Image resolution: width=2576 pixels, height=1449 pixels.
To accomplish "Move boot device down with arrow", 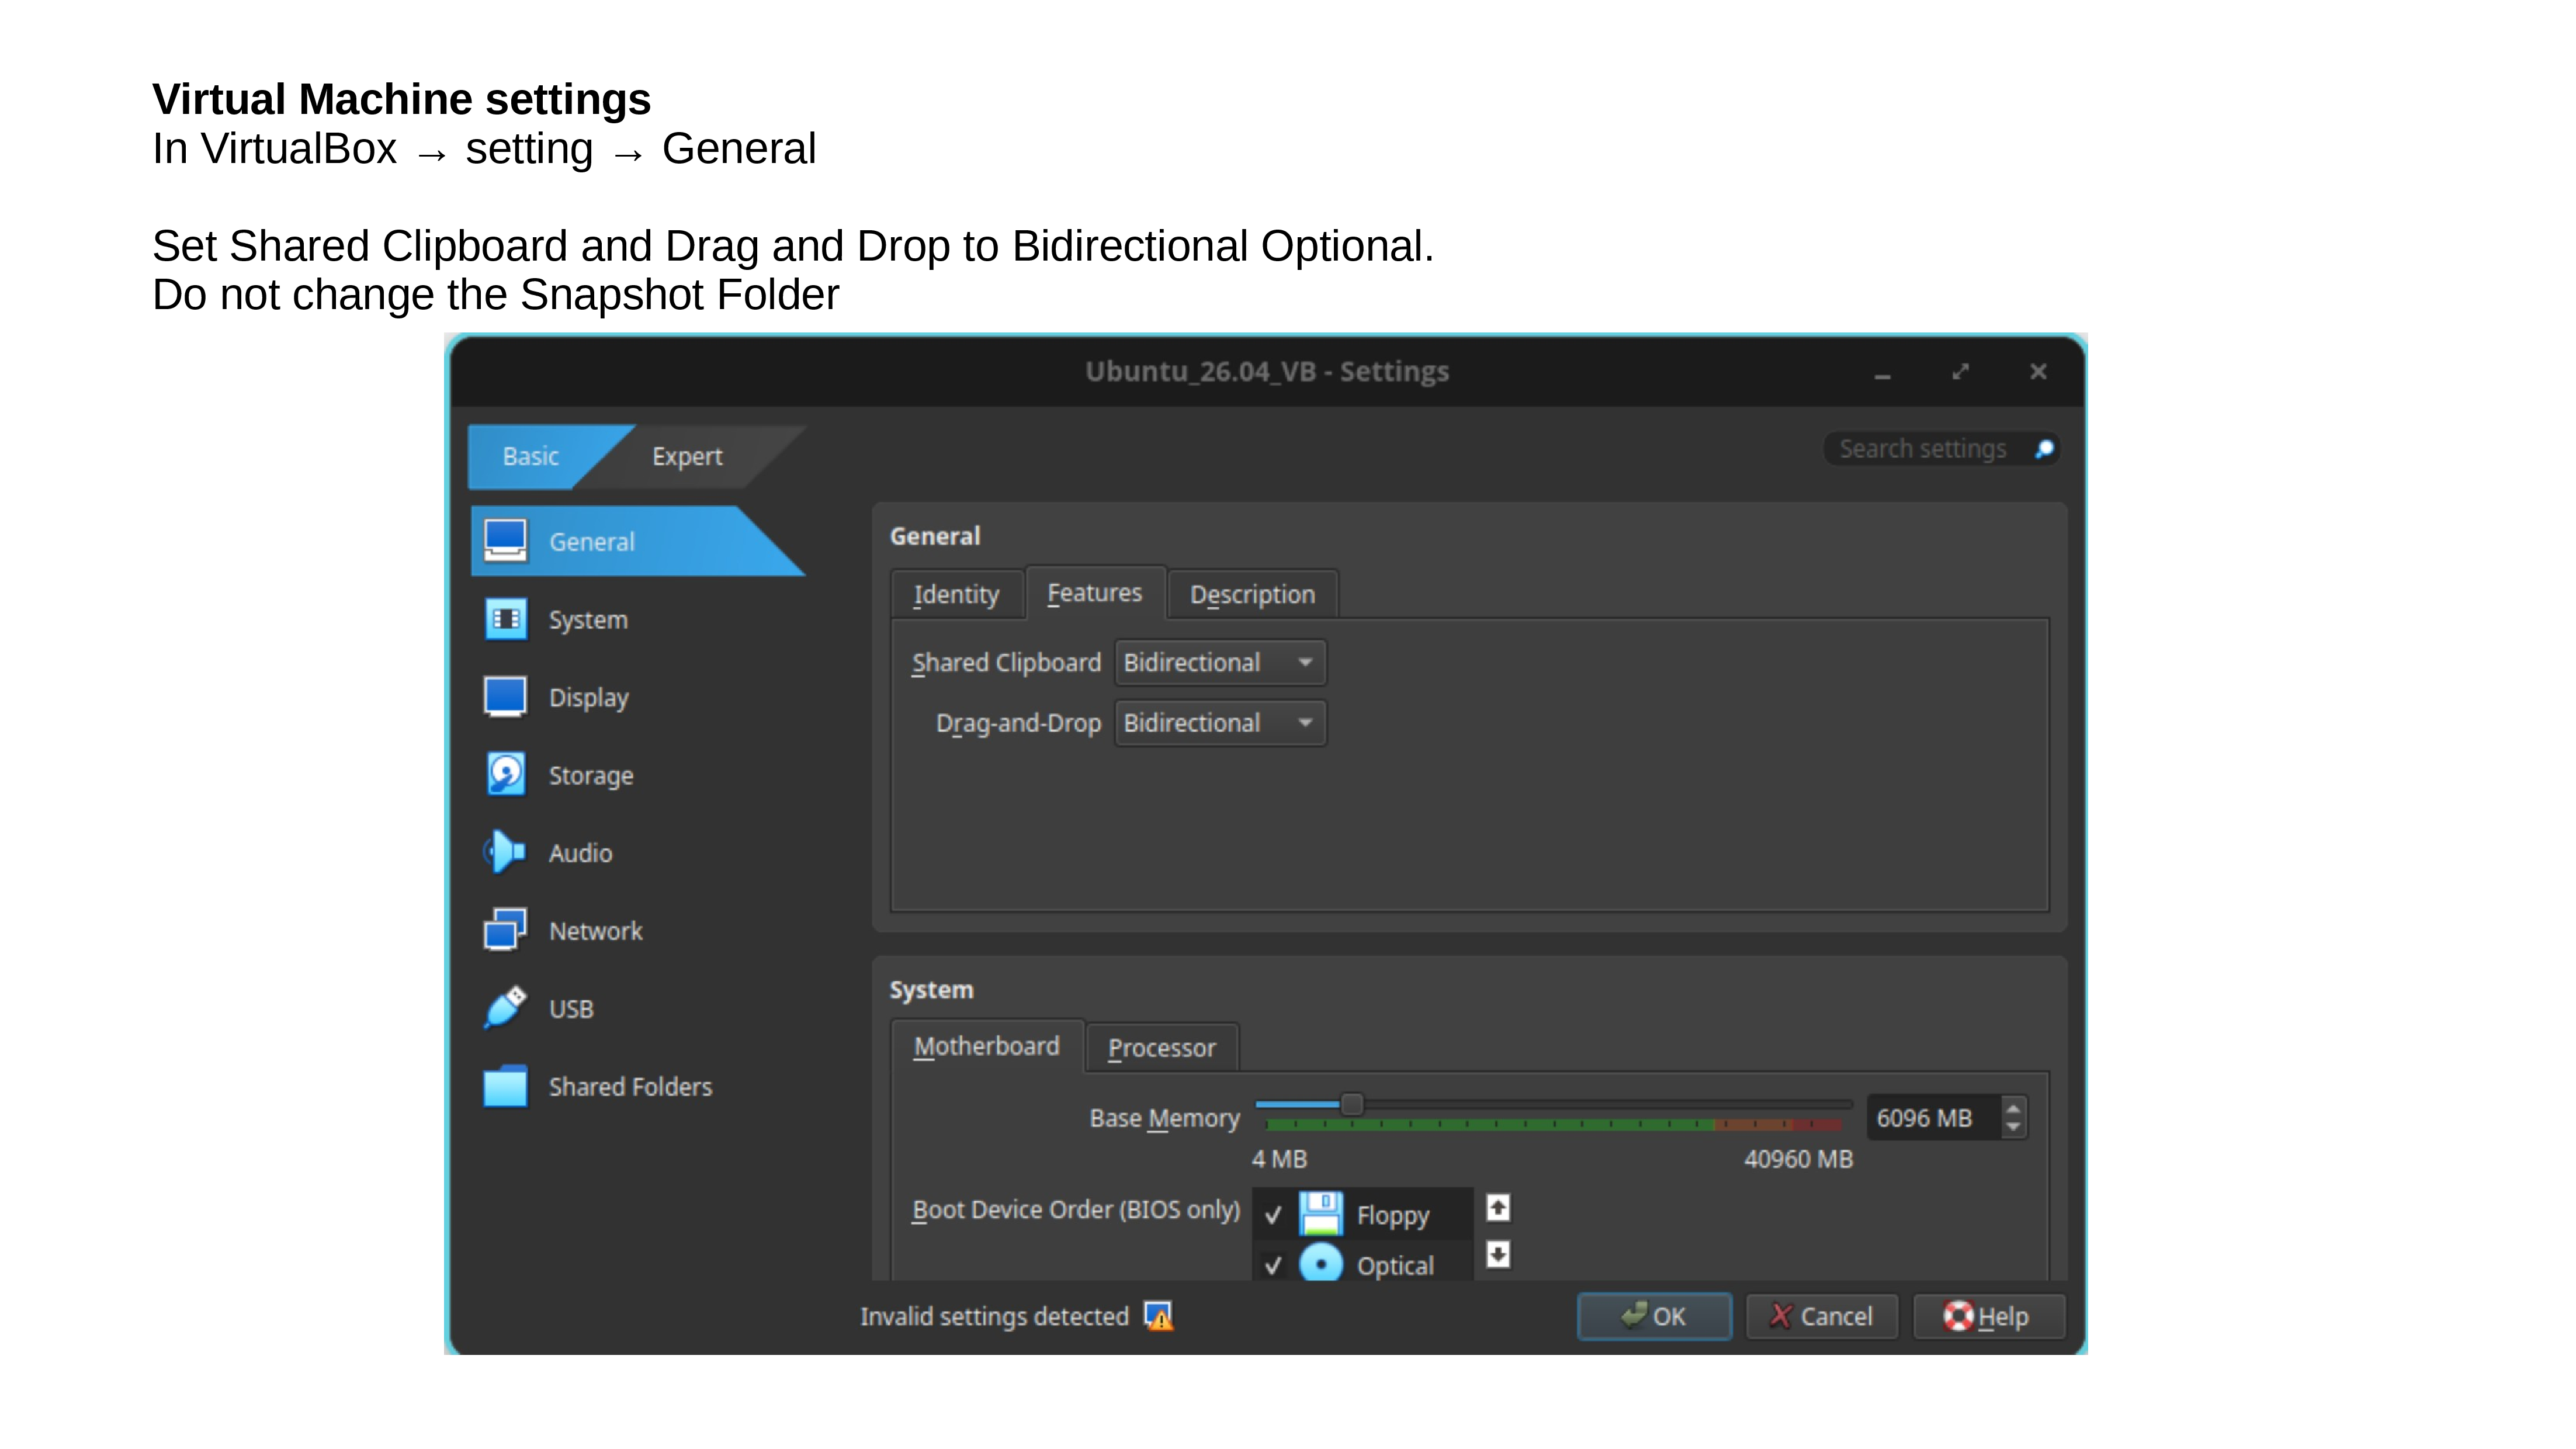I will click(x=1498, y=1254).
